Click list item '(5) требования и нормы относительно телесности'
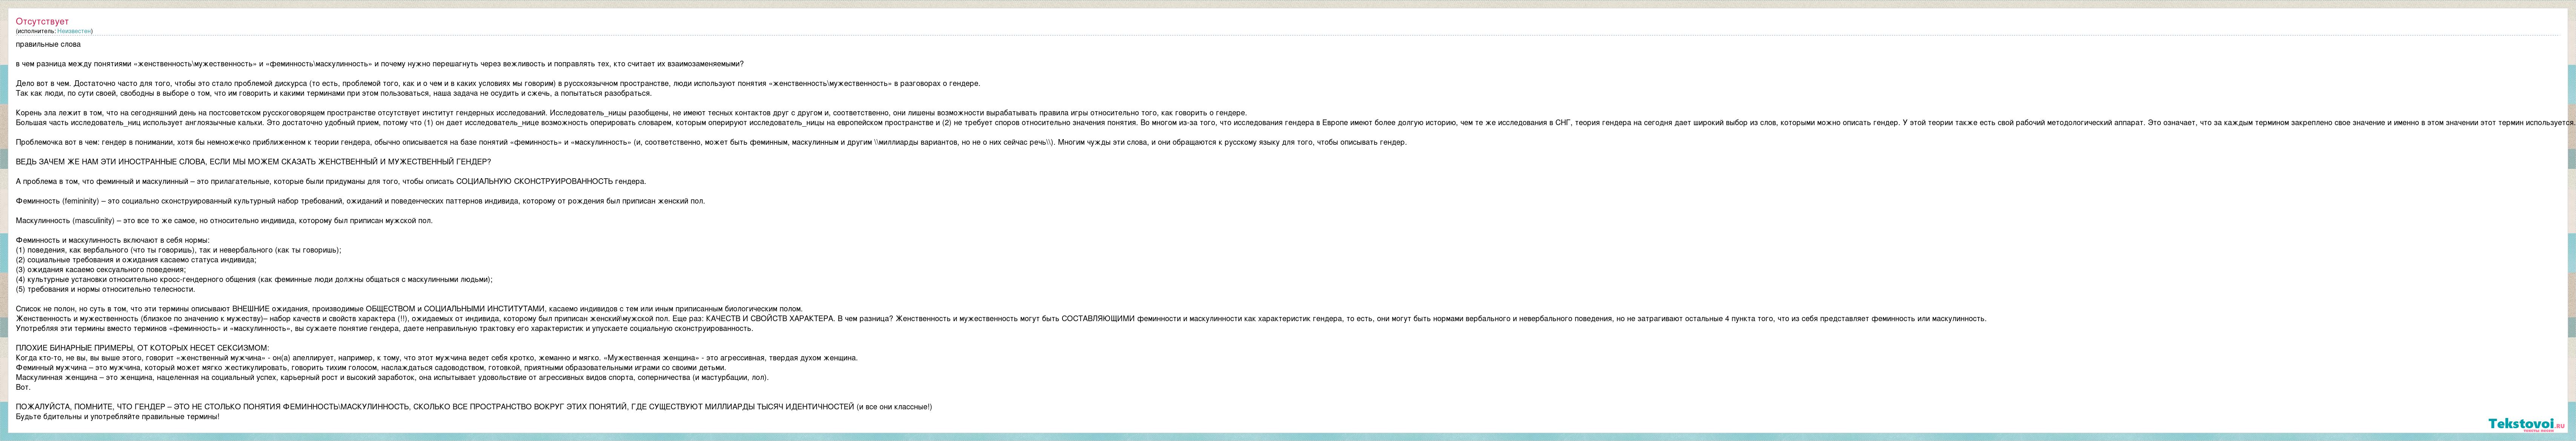 click(x=105, y=289)
